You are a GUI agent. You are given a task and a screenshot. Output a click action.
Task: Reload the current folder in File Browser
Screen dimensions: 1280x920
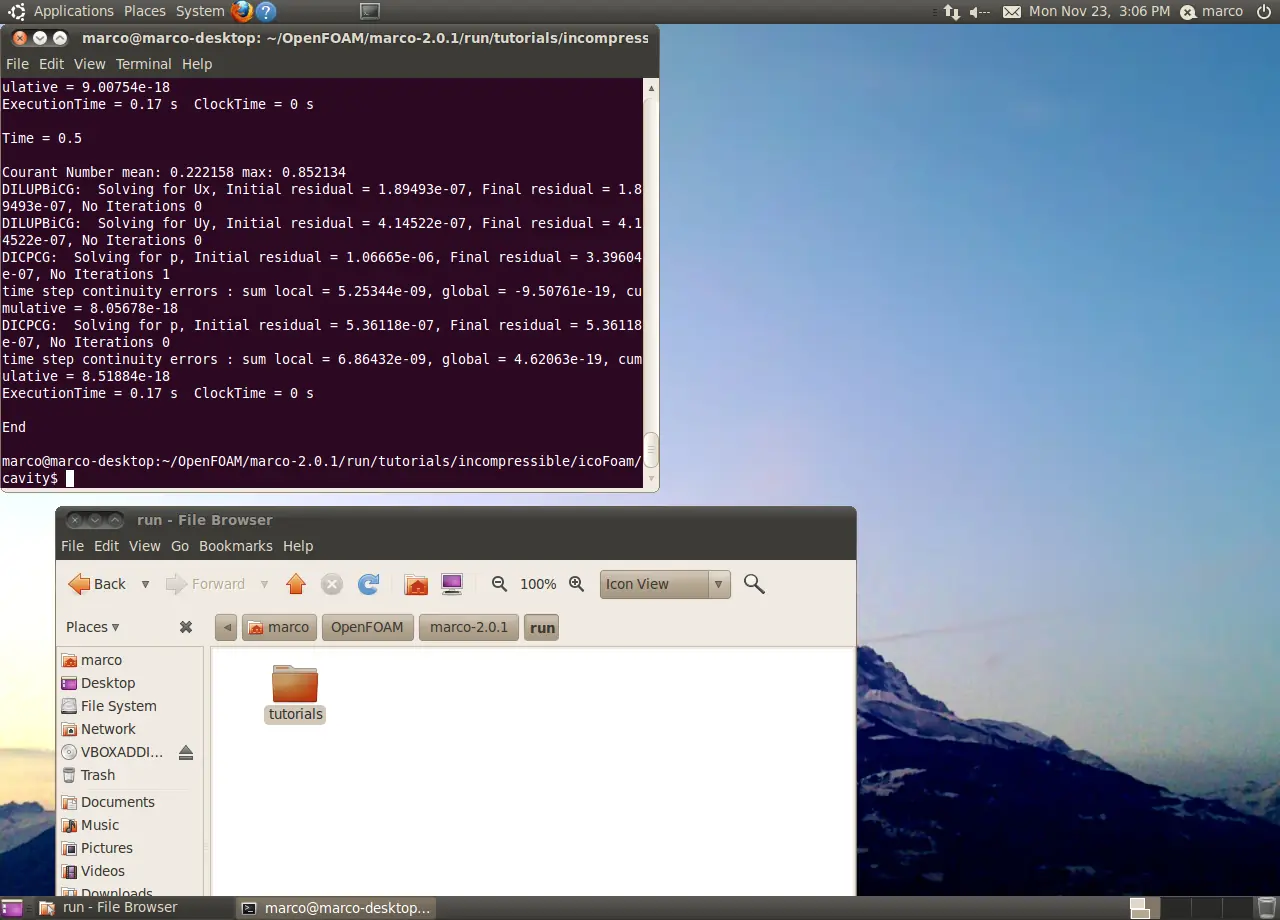point(368,584)
